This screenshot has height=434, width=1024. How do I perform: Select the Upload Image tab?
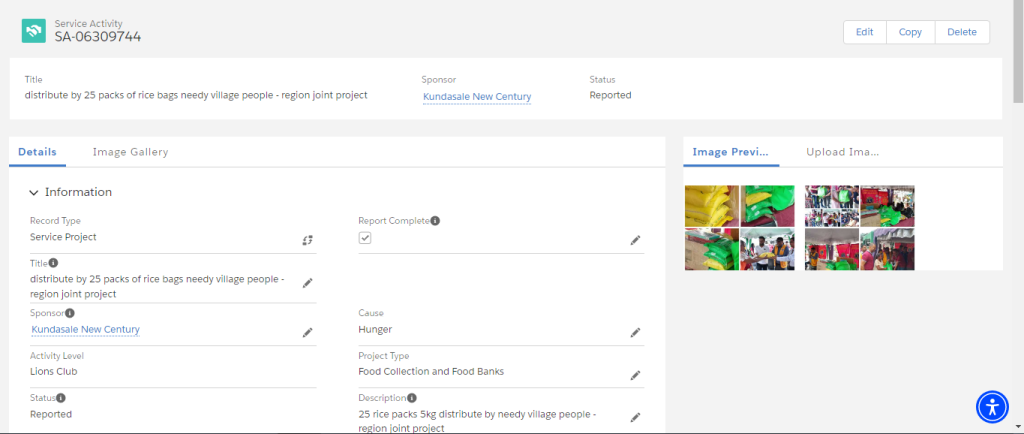(842, 152)
